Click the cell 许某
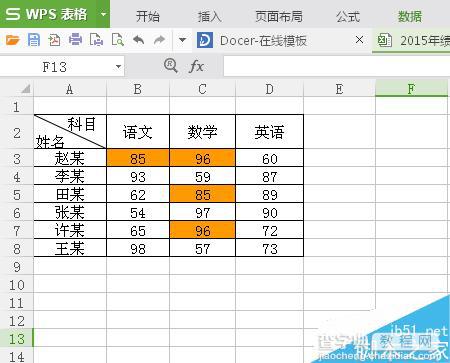Viewport: 450px width, 363px height. (70, 230)
